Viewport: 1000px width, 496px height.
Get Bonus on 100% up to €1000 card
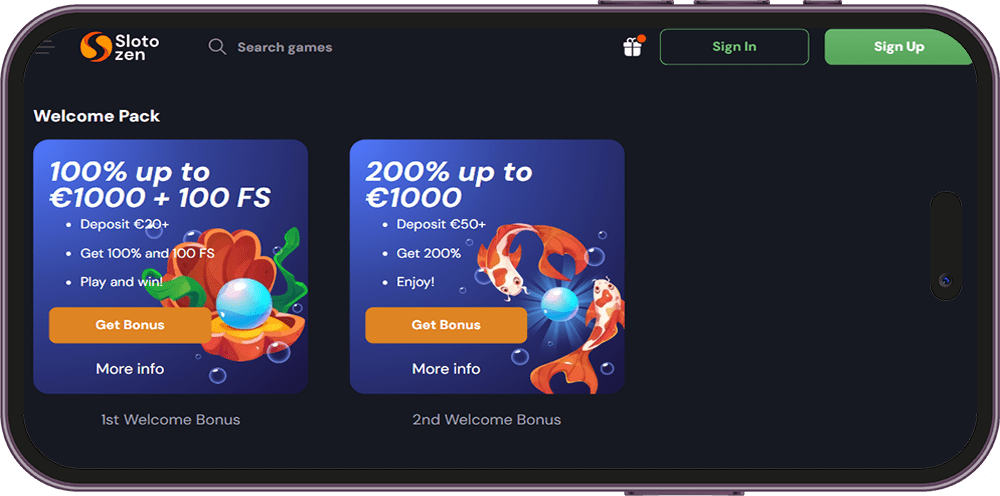(x=130, y=325)
